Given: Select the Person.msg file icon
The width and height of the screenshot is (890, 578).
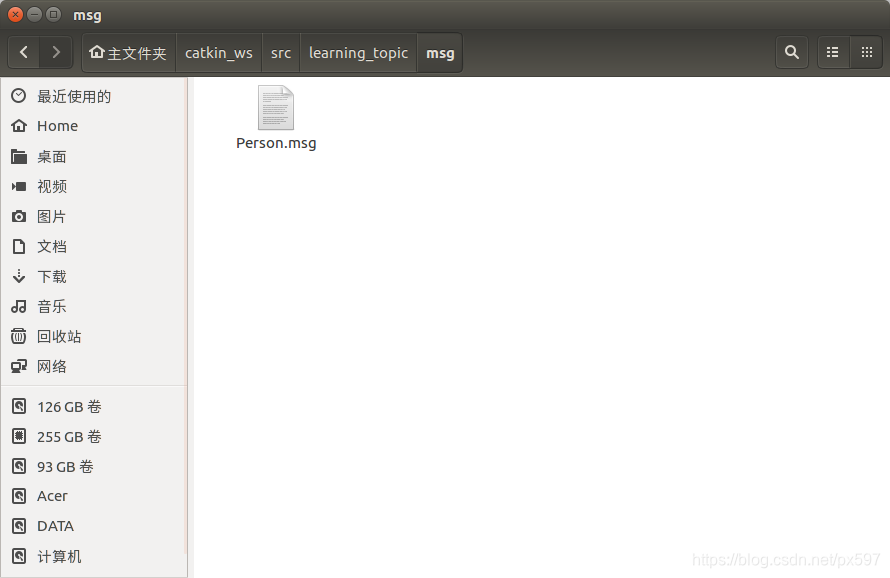Looking at the screenshot, I should 276,107.
